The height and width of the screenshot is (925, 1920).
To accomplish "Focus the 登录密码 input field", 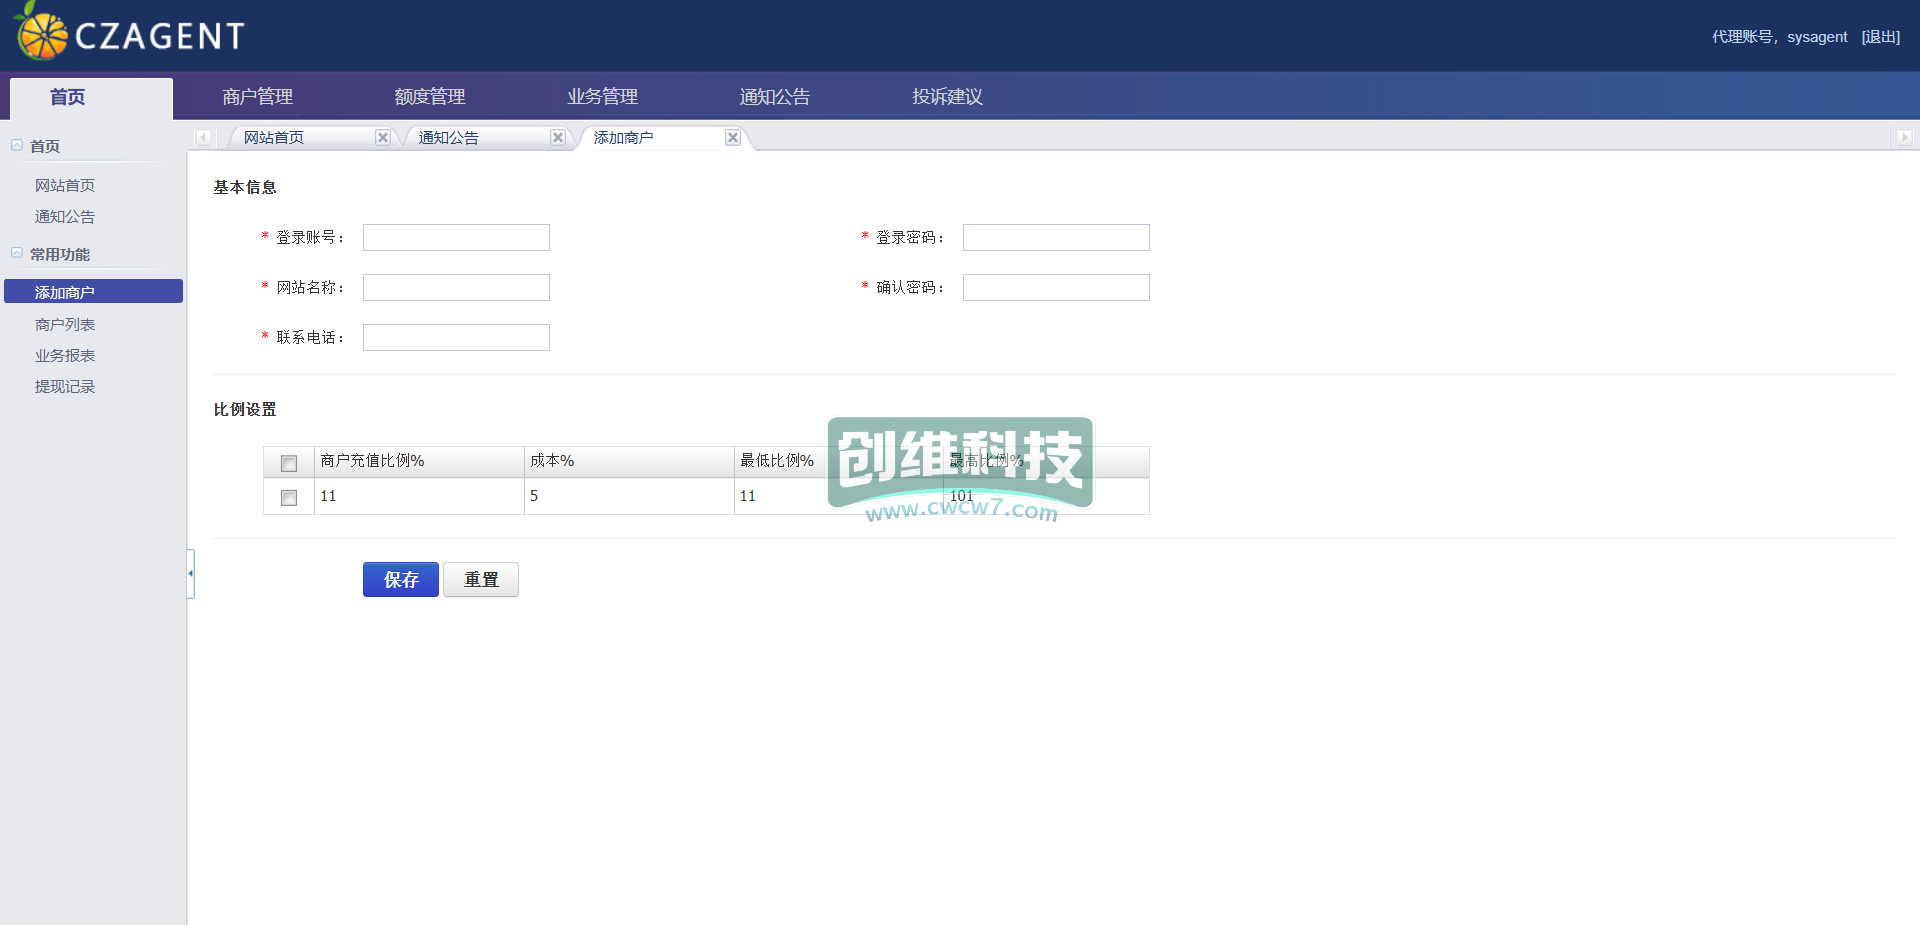I will tap(1056, 237).
